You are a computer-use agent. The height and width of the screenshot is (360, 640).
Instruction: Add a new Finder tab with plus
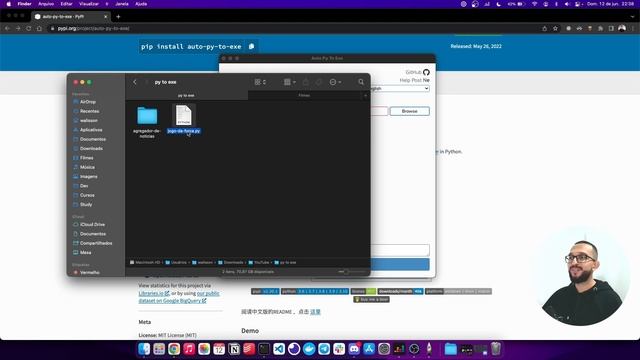[366, 96]
